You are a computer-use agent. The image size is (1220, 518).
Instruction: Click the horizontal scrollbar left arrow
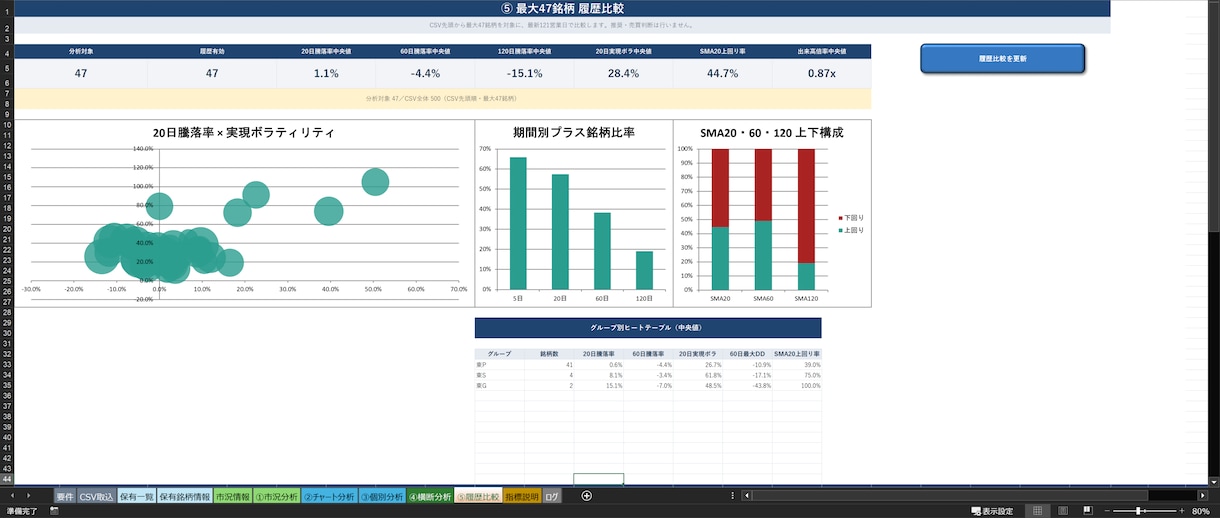pyautogui.click(x=747, y=496)
